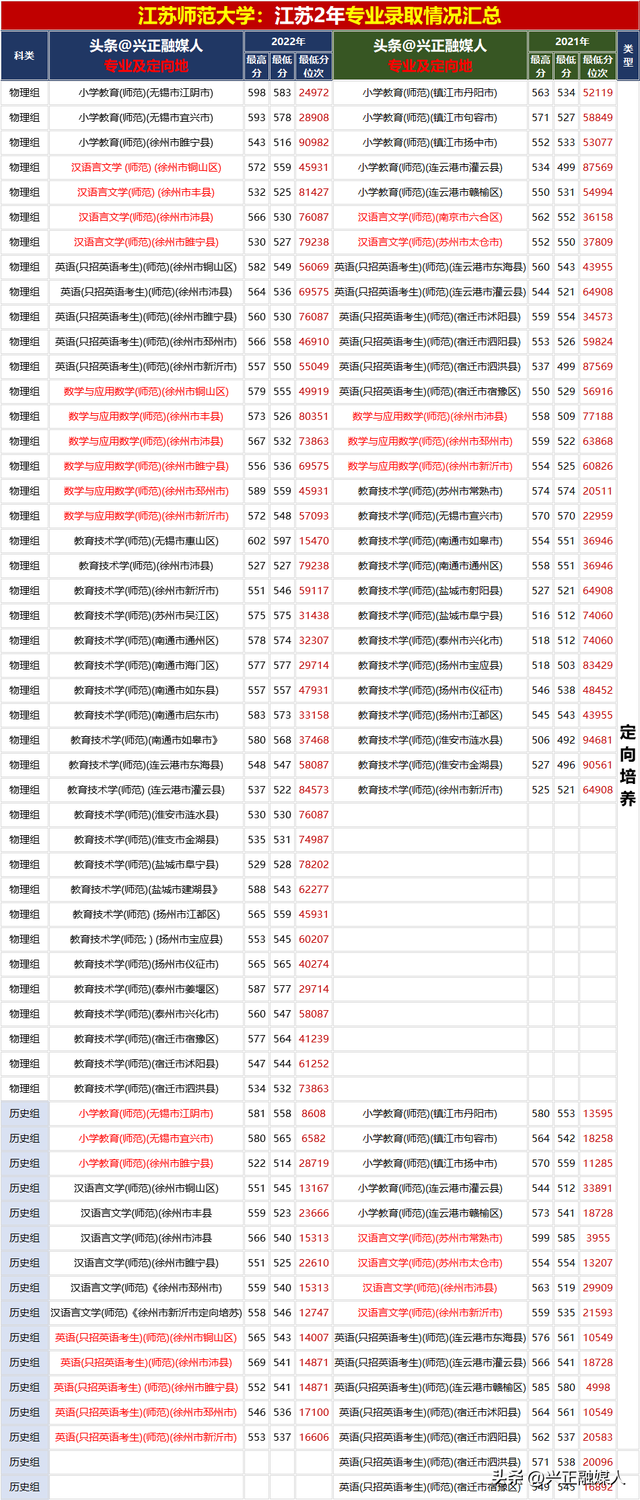Select rank value 32307
Viewport: 640px width, 1500px height.
[x=314, y=640]
